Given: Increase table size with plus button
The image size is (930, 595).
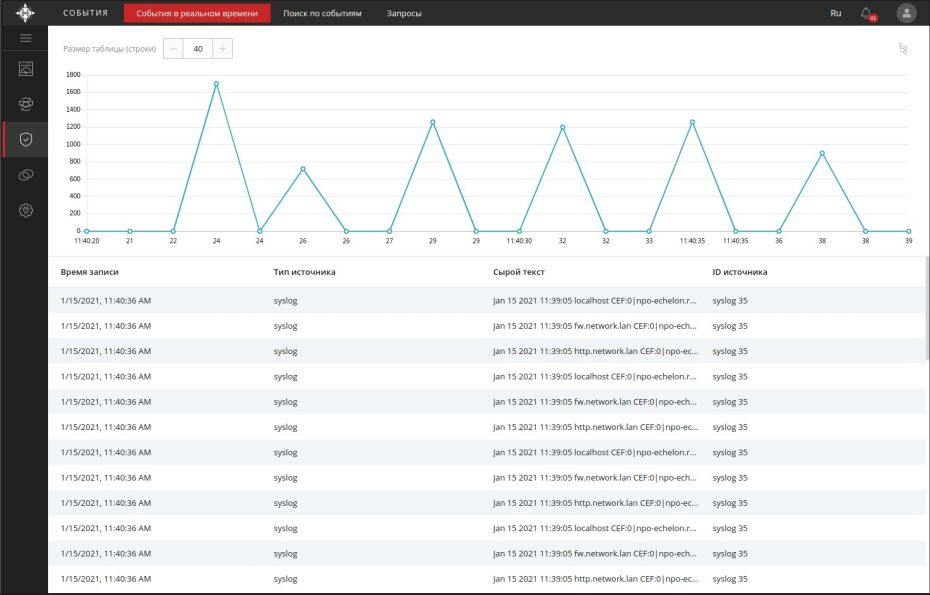Looking at the screenshot, I should (x=222, y=49).
